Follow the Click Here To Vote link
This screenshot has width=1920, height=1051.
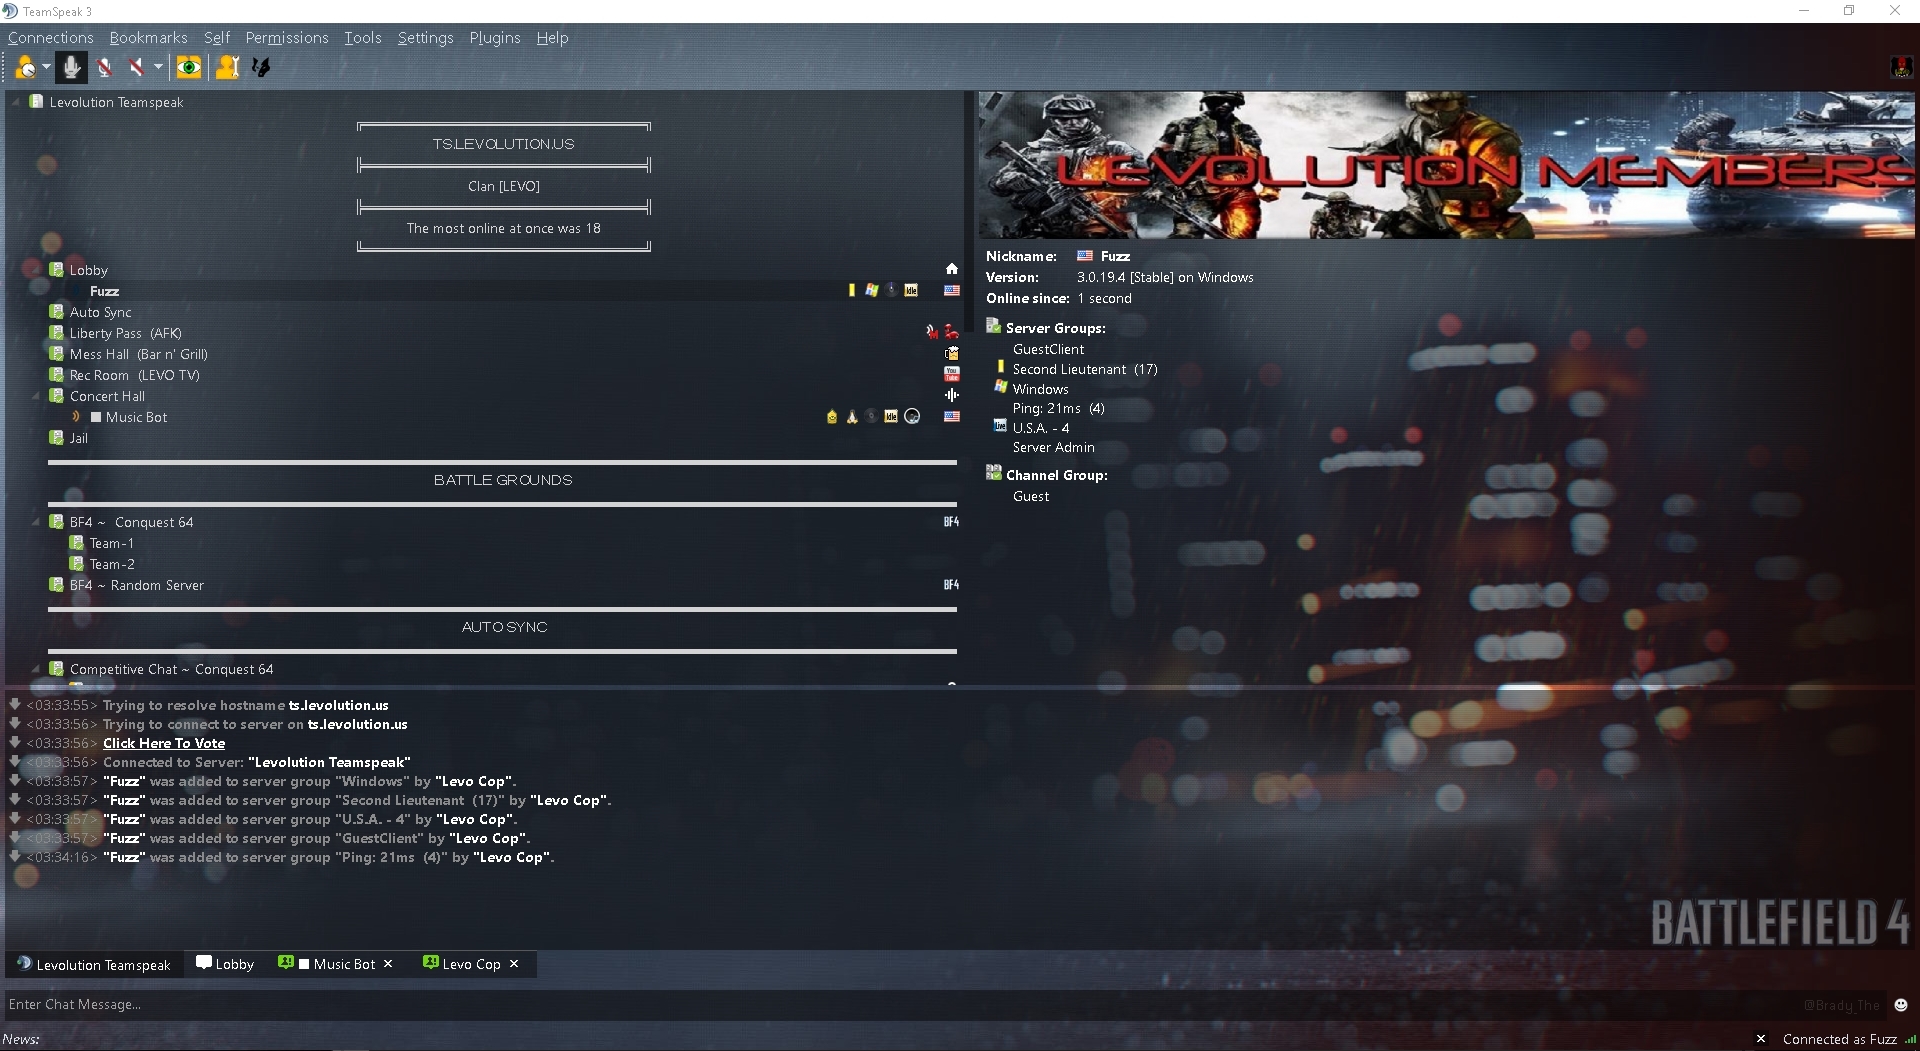coord(164,743)
